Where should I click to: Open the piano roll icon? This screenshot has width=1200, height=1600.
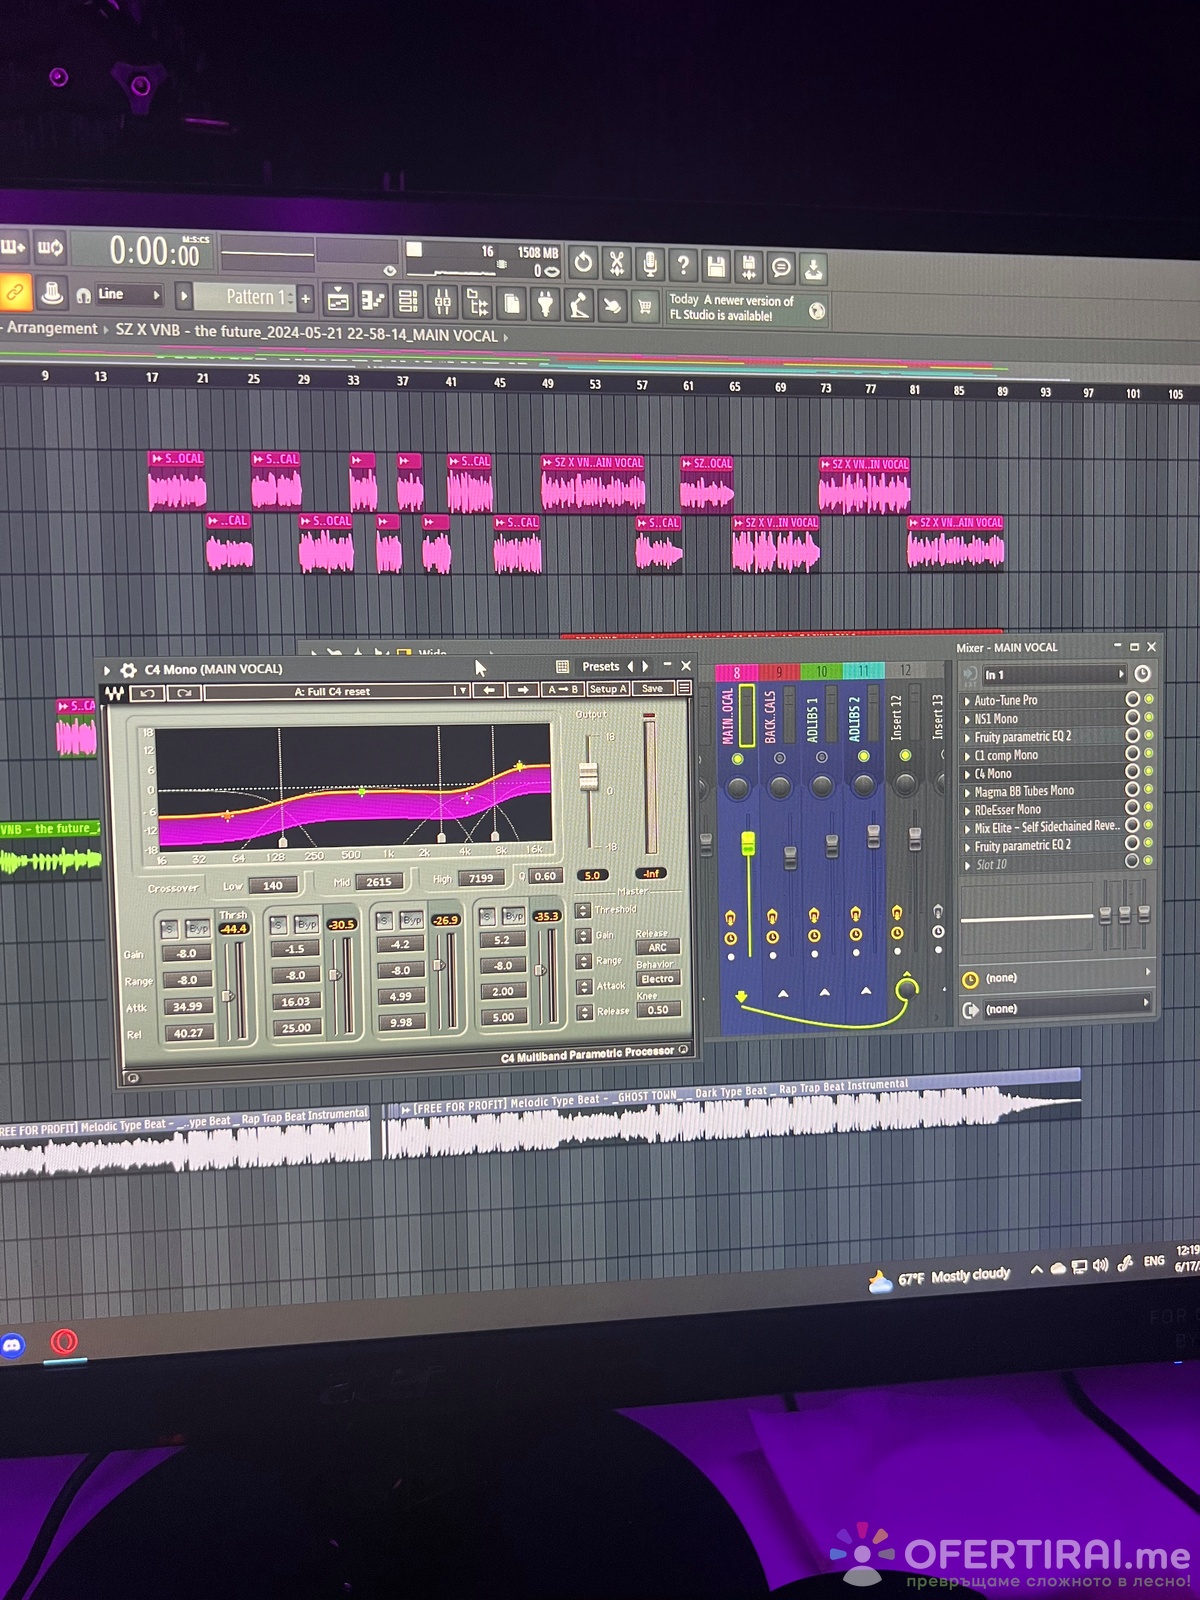point(373,300)
